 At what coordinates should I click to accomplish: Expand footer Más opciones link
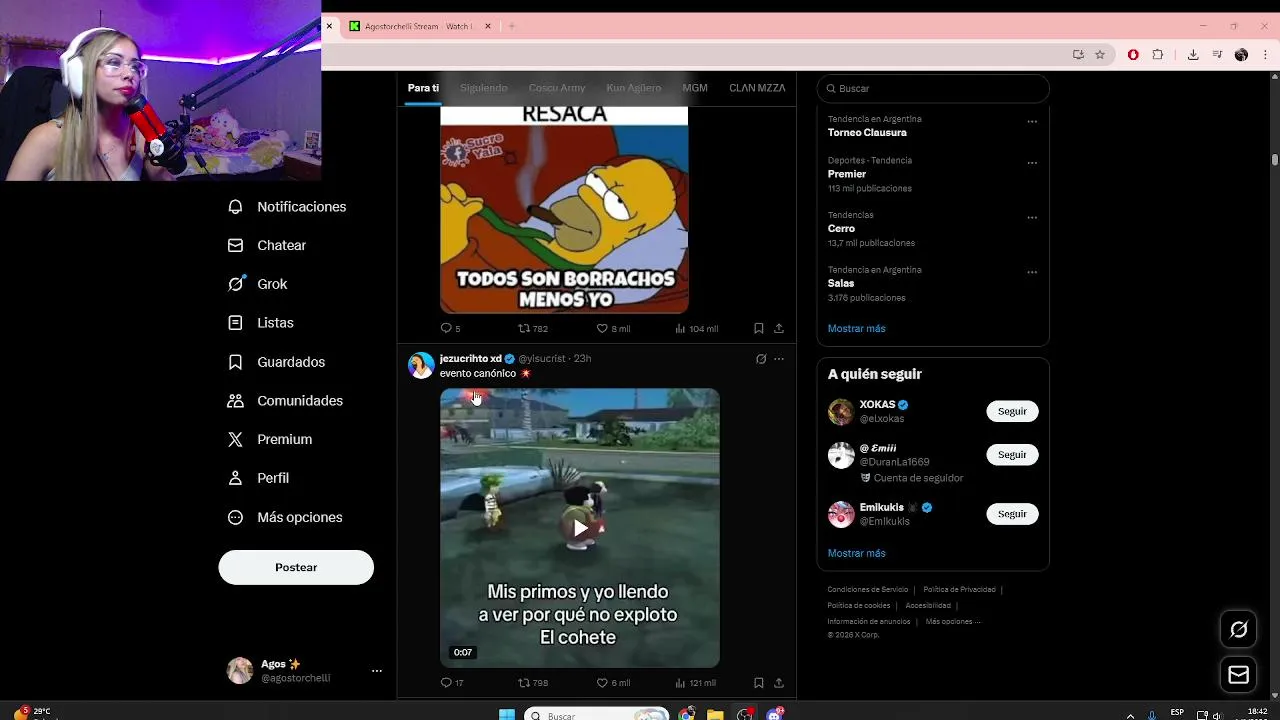point(953,621)
